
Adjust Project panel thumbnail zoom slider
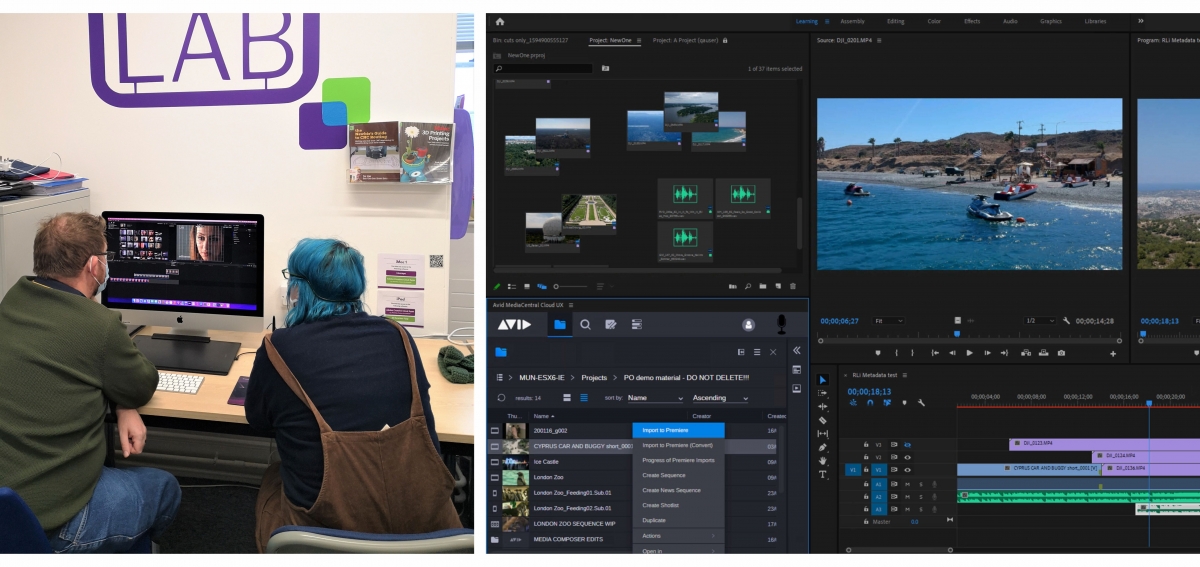[571, 286]
